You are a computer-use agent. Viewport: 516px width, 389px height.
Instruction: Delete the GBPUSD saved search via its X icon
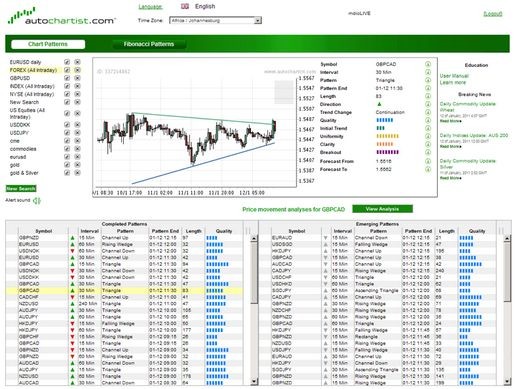[77, 78]
